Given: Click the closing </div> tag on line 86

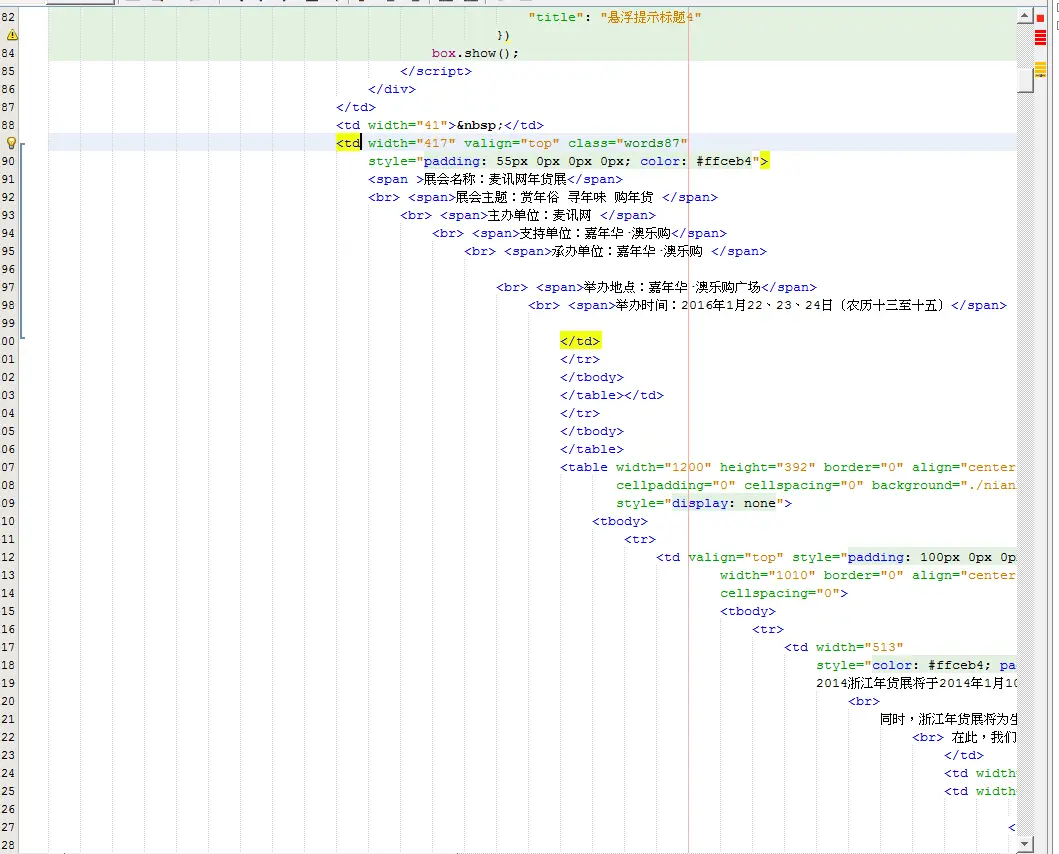Looking at the screenshot, I should tap(392, 89).
